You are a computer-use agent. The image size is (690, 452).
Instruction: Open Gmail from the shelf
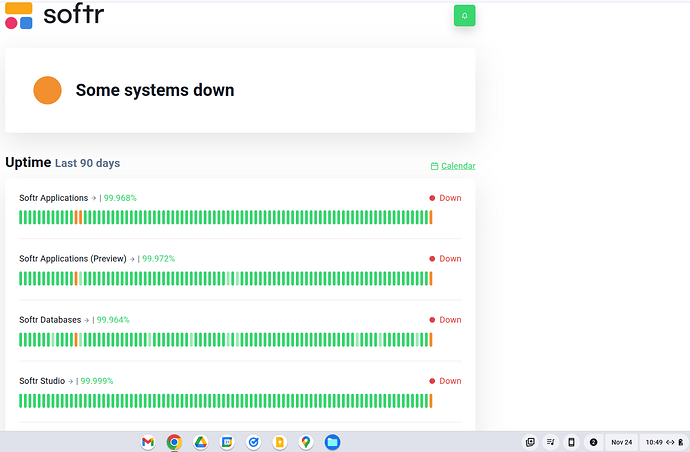click(x=148, y=442)
